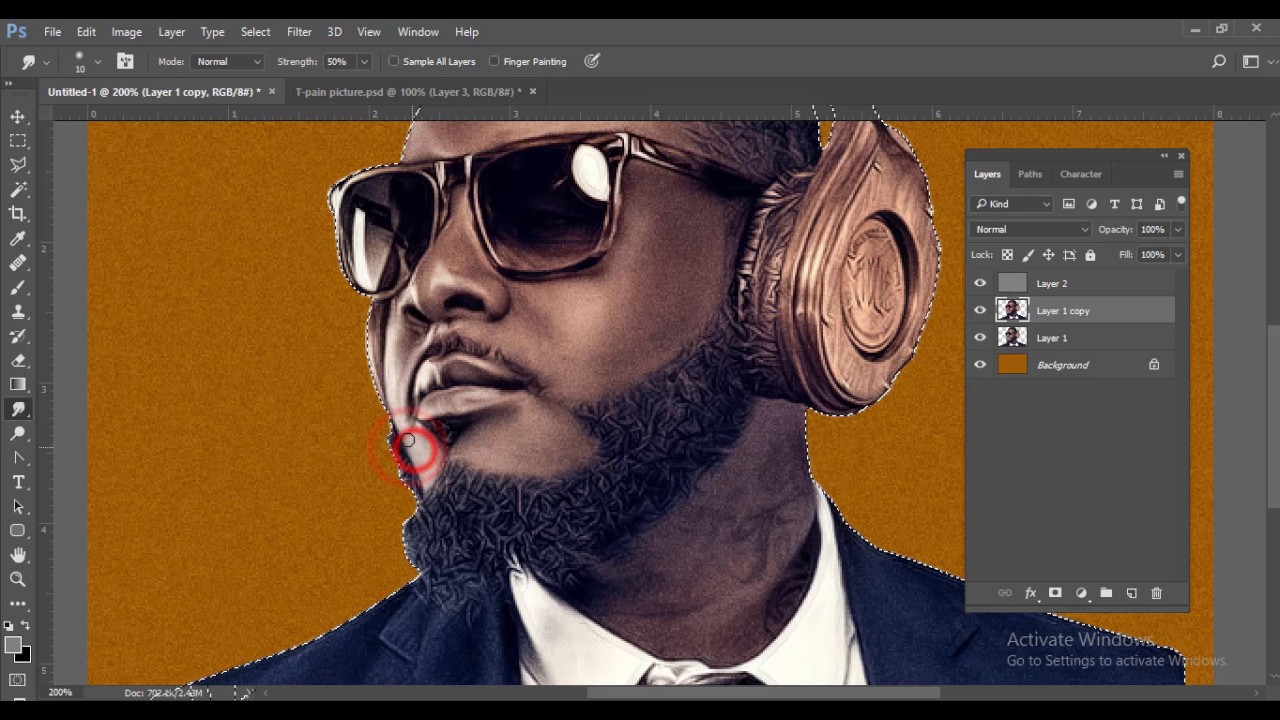Image resolution: width=1280 pixels, height=720 pixels.
Task: Open the Mode dropdown set to Normal
Action: click(x=227, y=61)
